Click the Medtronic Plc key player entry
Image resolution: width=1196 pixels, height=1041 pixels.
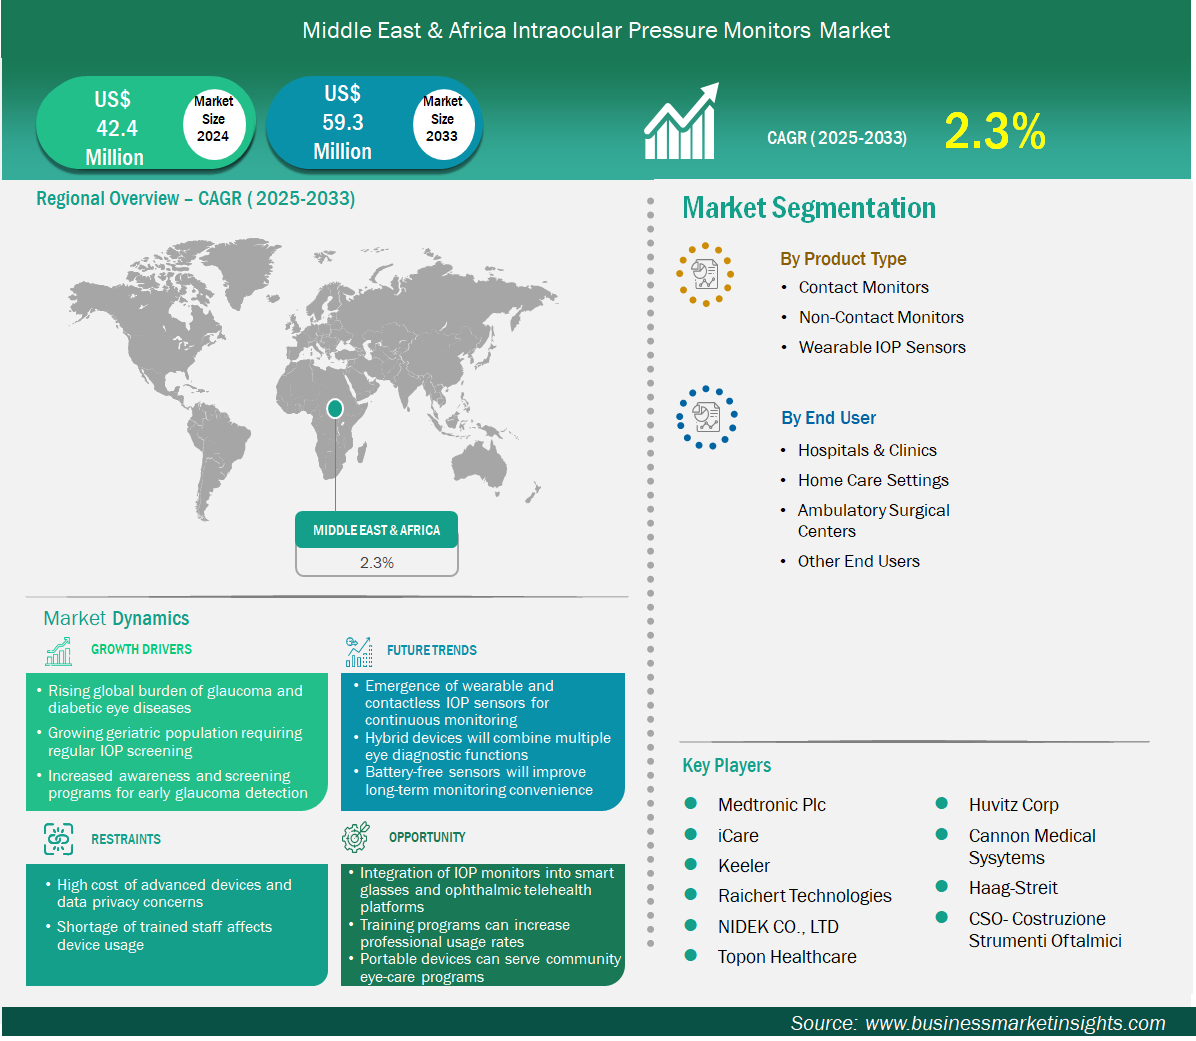click(x=771, y=805)
